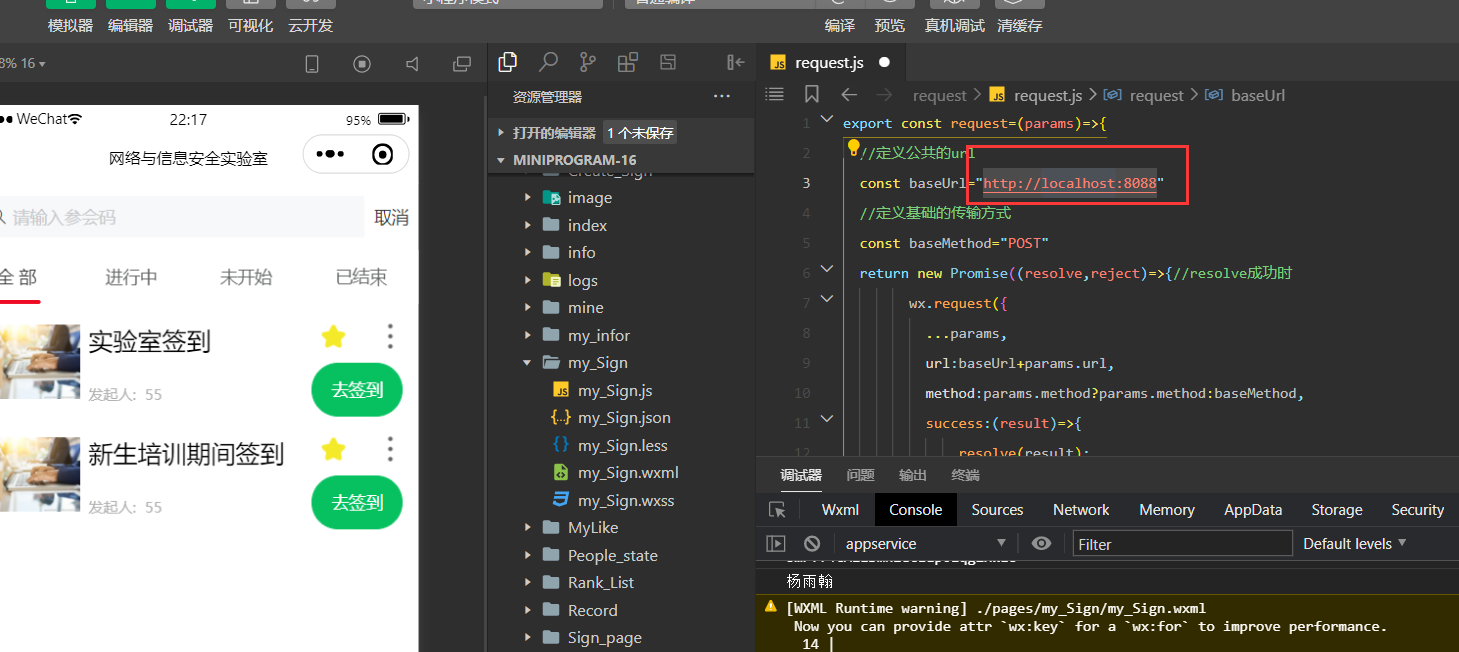Open the Source Control branch icon
The width and height of the screenshot is (1459, 652).
(x=588, y=61)
